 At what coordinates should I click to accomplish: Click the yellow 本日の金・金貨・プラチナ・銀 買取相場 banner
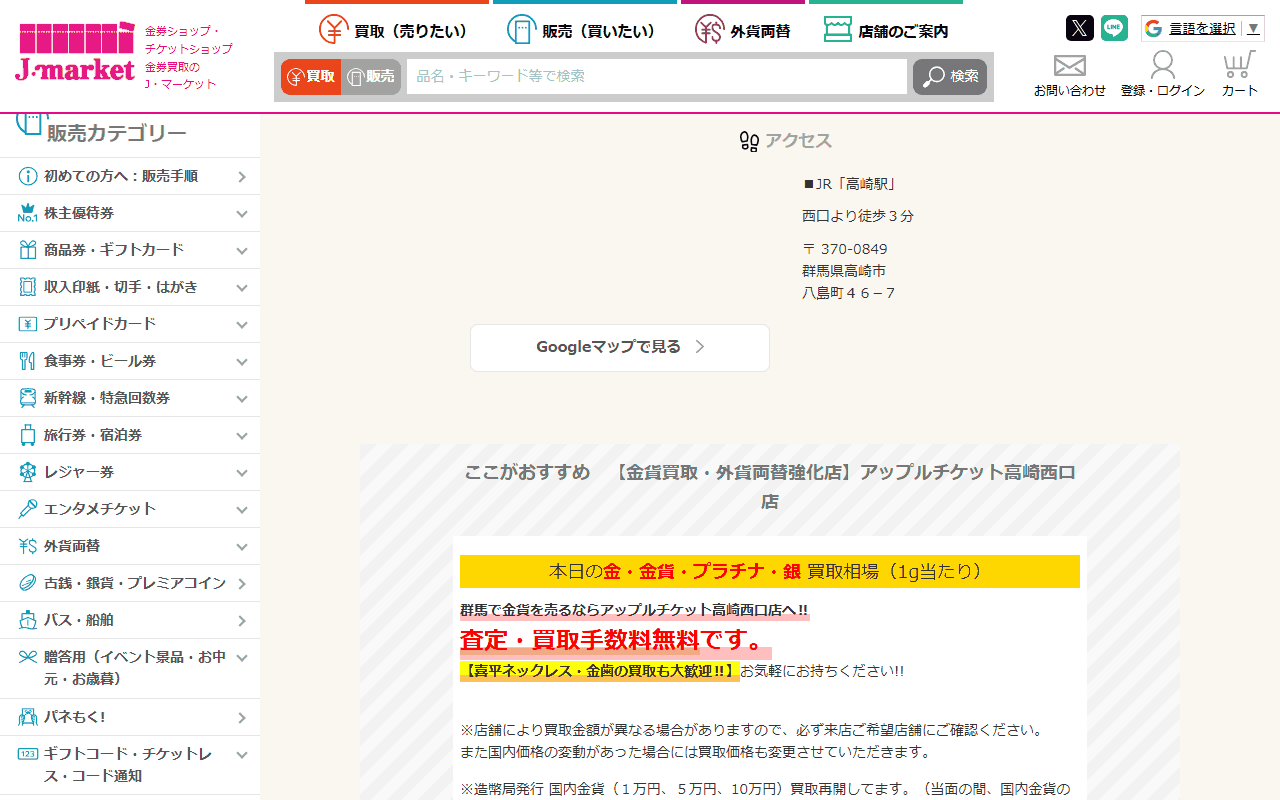[x=770, y=572]
